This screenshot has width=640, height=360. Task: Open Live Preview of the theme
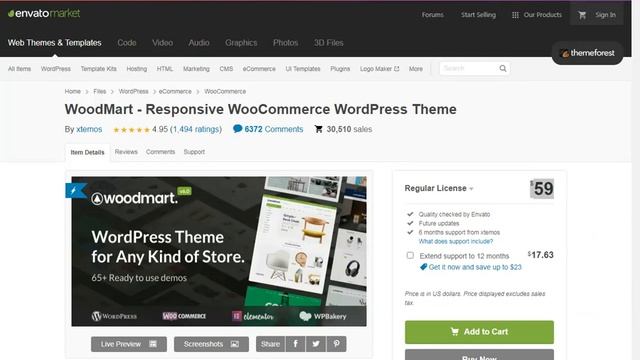pos(129,344)
